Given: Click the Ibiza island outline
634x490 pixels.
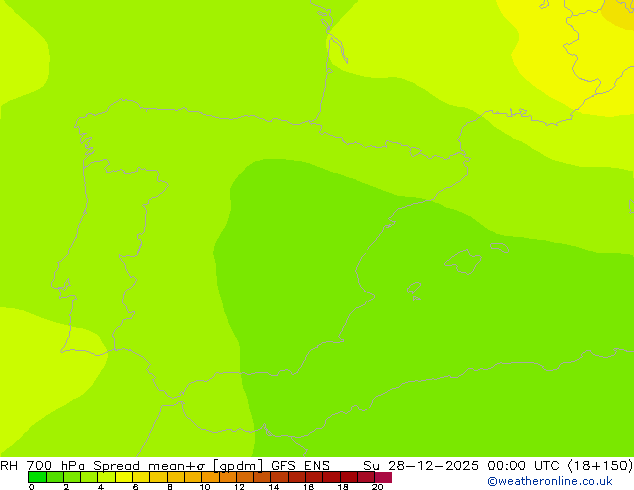Looking at the screenshot, I should 414,291.
